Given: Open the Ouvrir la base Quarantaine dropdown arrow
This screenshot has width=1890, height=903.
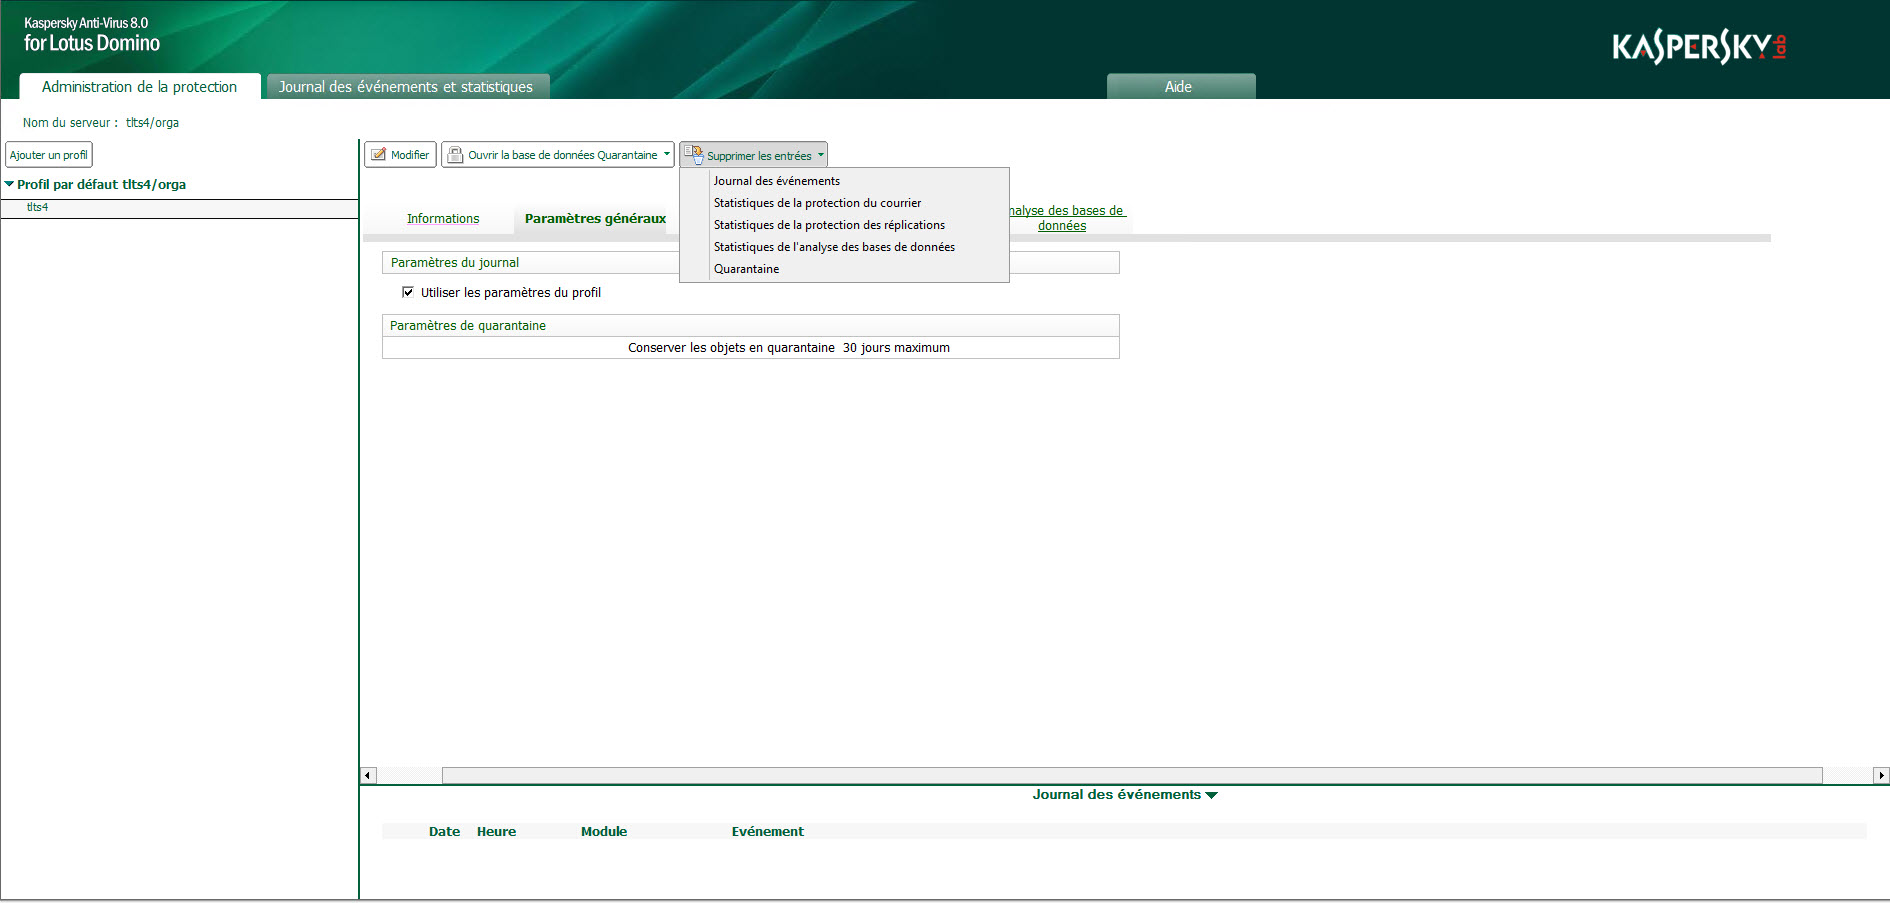Looking at the screenshot, I should click(667, 154).
